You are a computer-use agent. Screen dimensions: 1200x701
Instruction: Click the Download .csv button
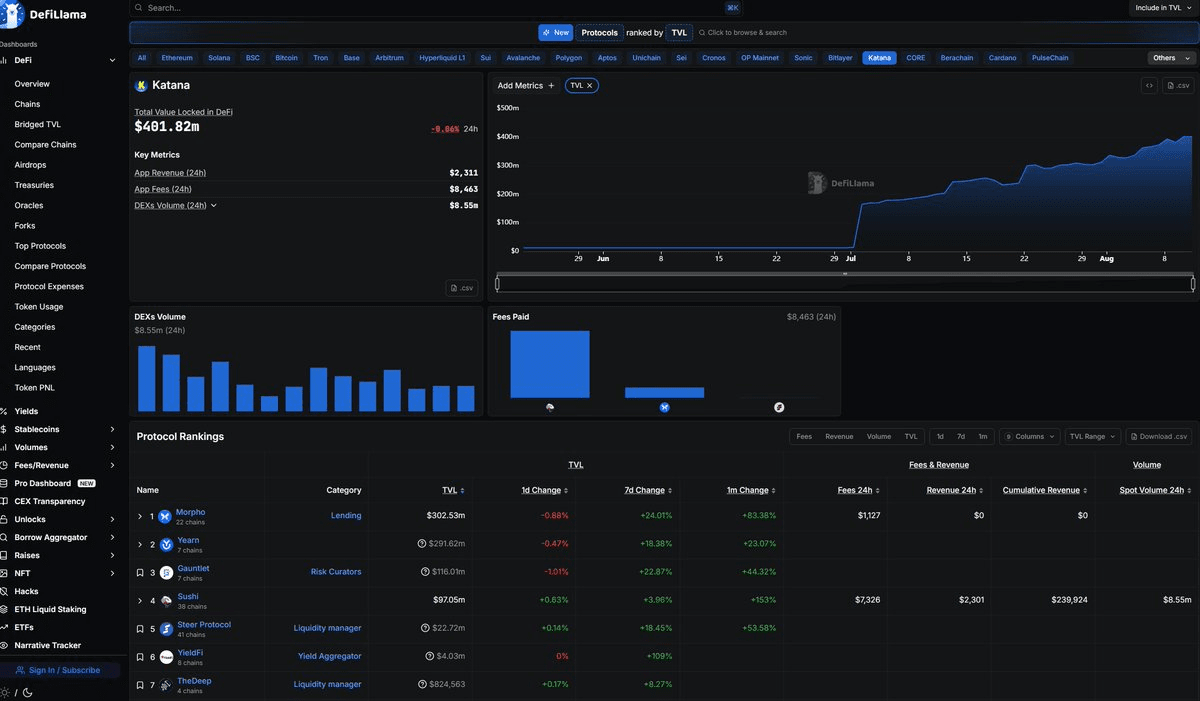(x=1158, y=437)
